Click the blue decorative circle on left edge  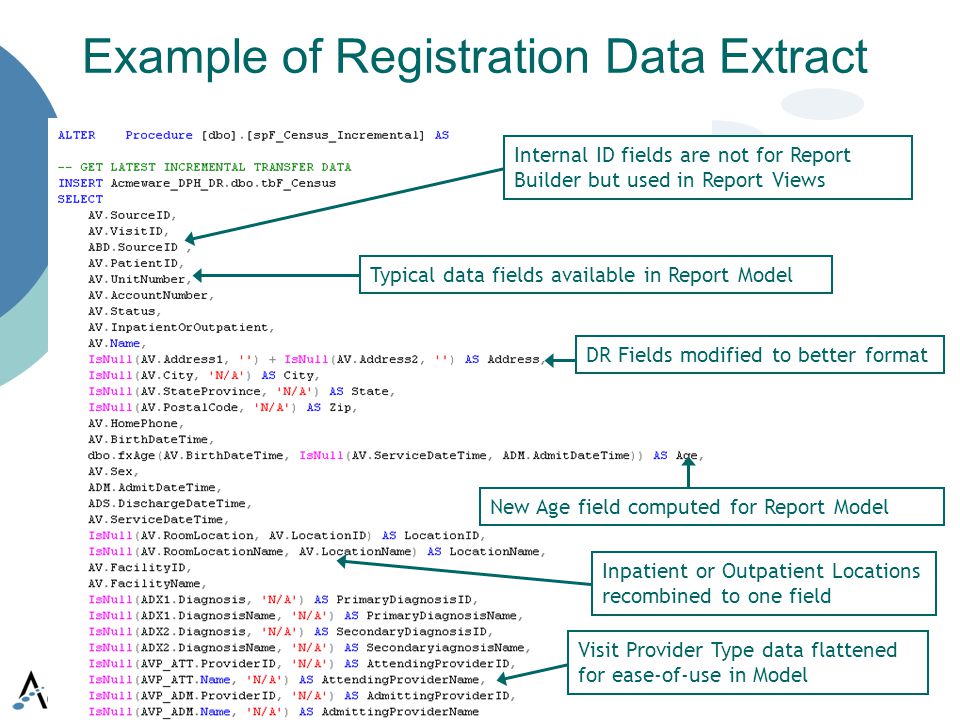tap(24, 184)
